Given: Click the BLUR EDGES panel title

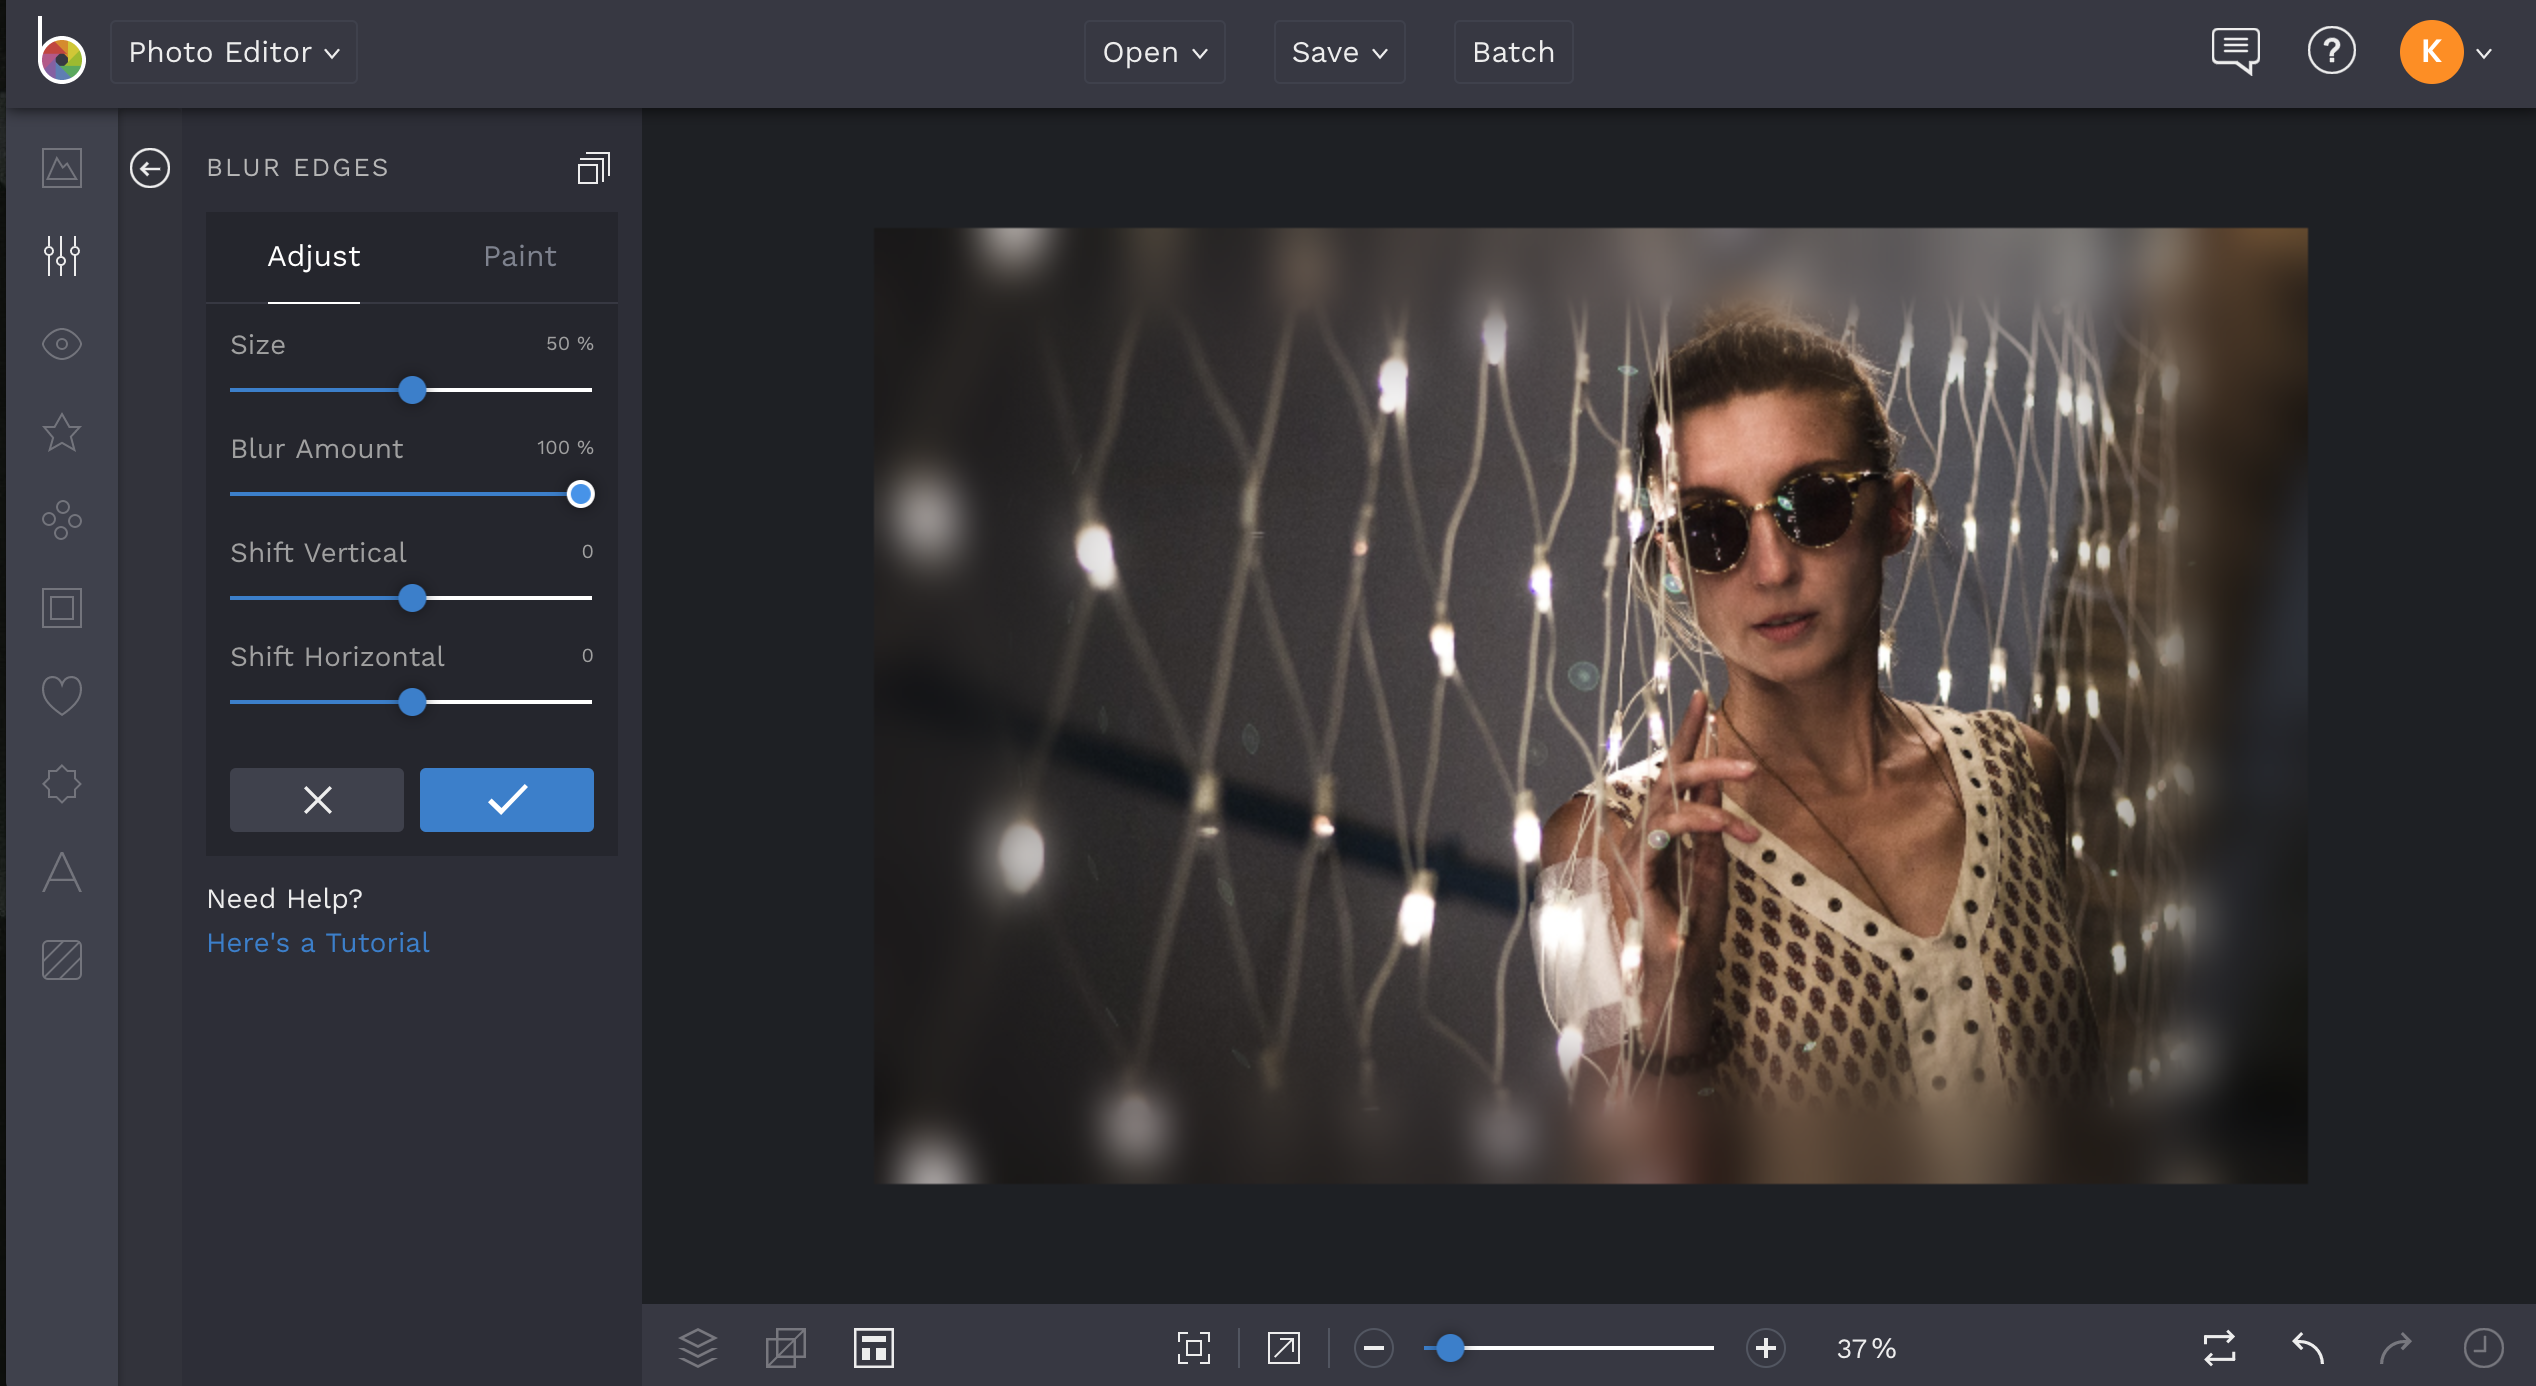Looking at the screenshot, I should (x=298, y=168).
